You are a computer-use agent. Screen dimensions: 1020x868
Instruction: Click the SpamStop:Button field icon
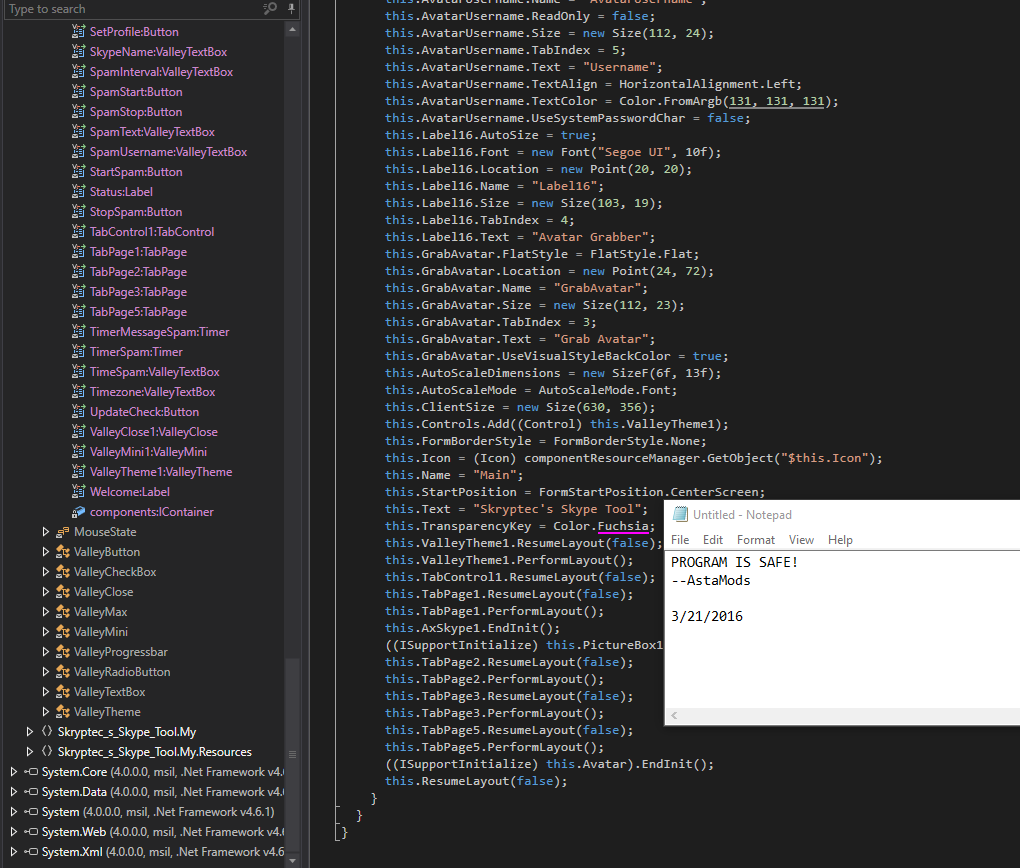click(x=79, y=111)
